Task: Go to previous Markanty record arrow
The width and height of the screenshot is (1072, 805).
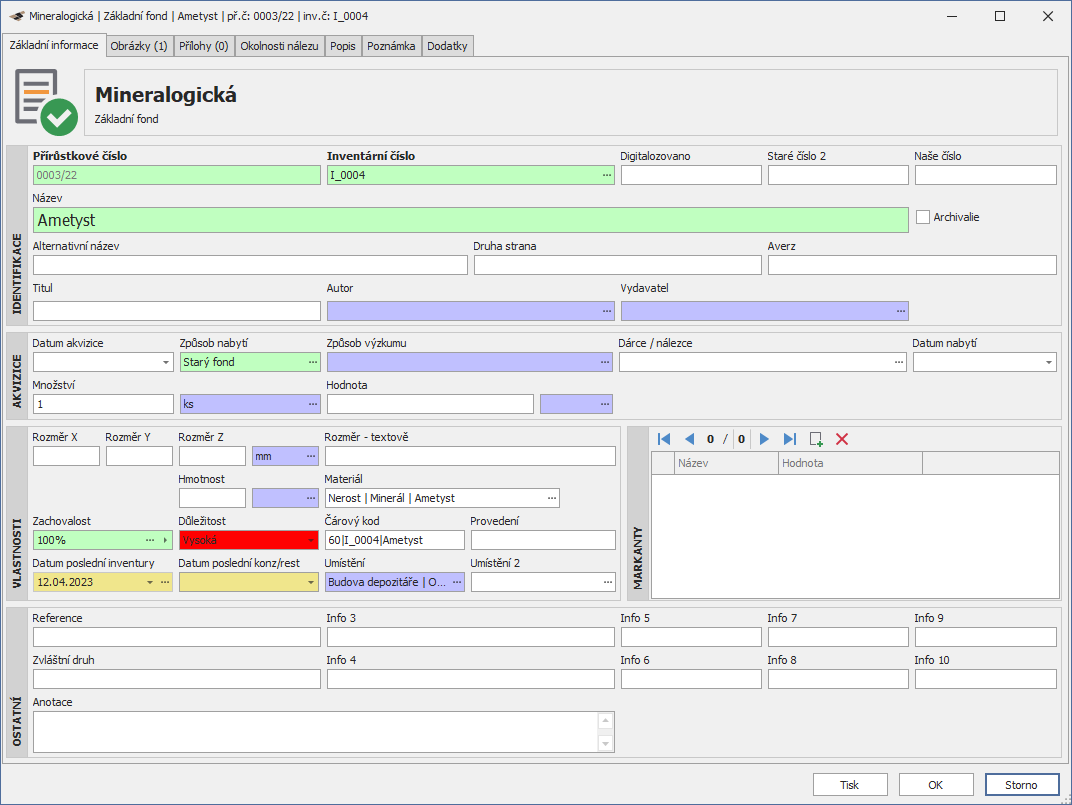Action: [x=689, y=439]
